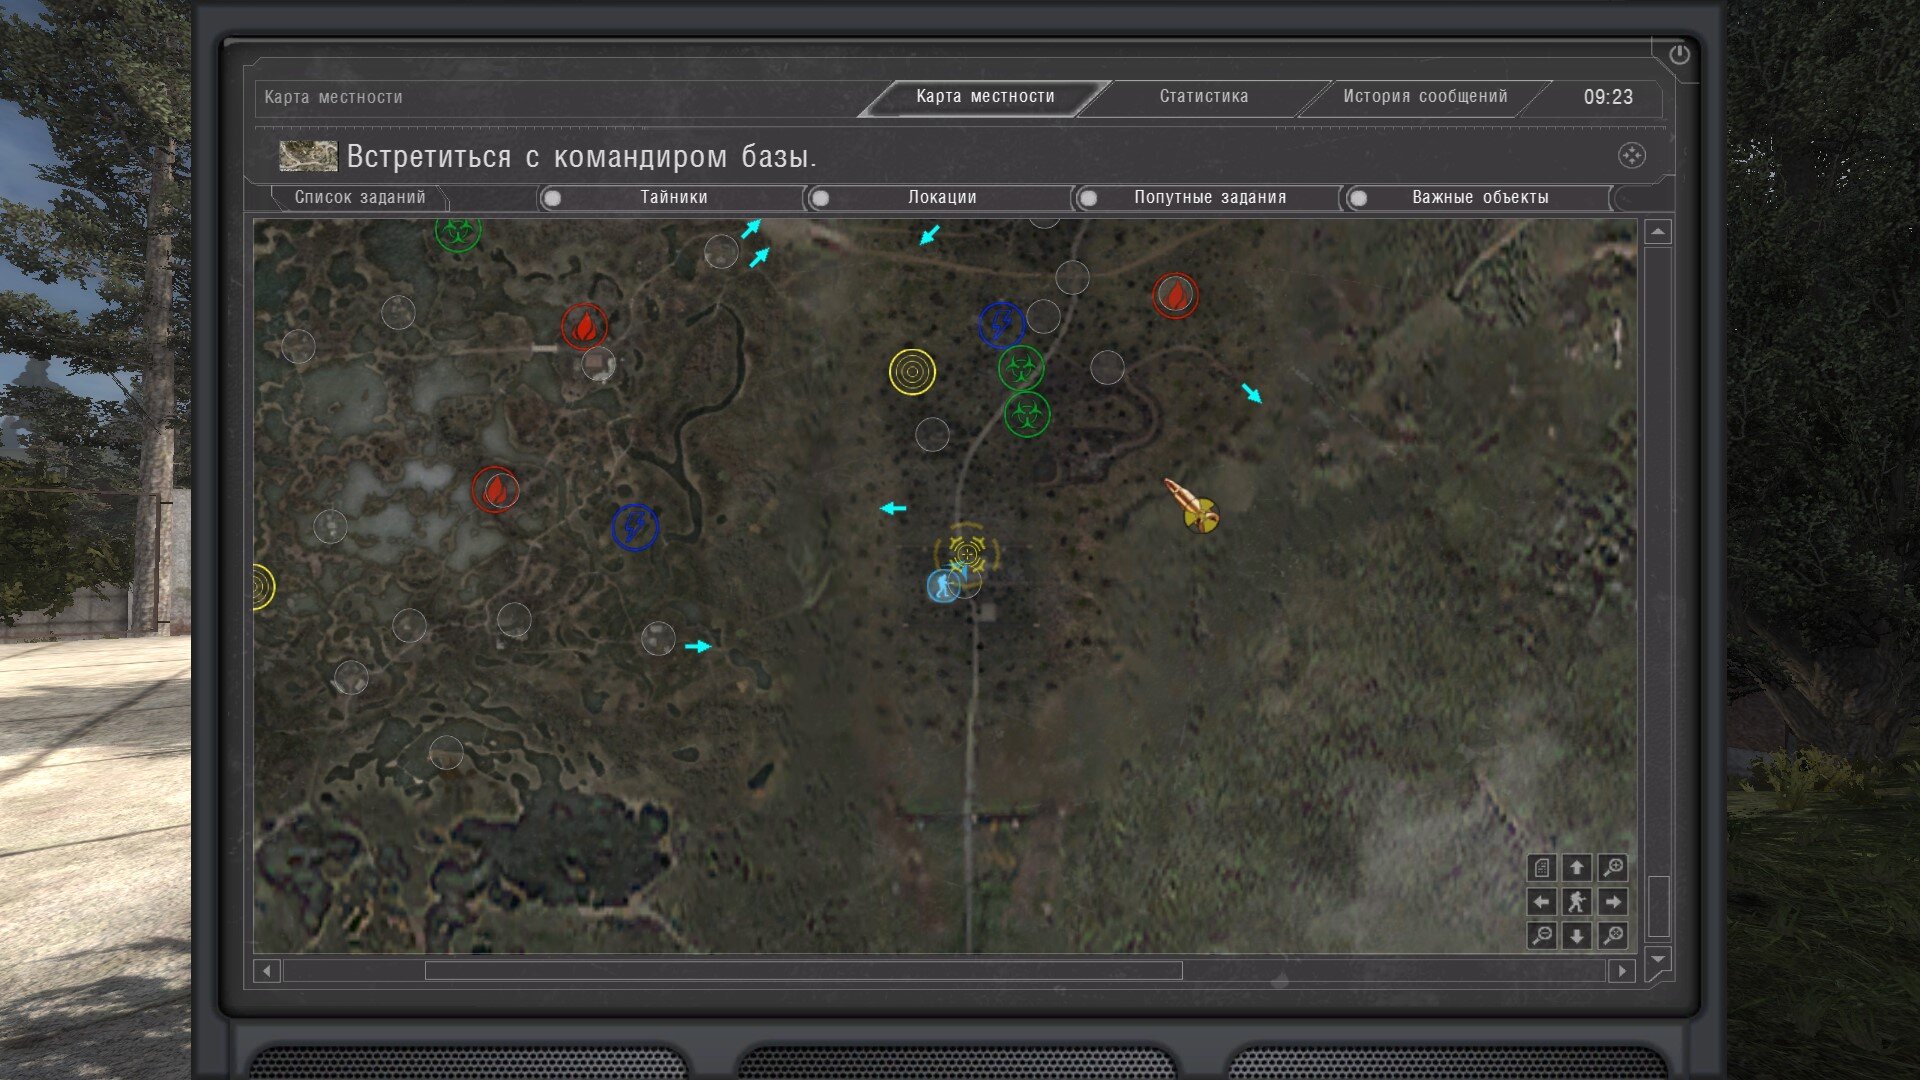The image size is (1920, 1080).
Task: Reset zoom with the dotted magnifier icon
Action: tap(1612, 936)
